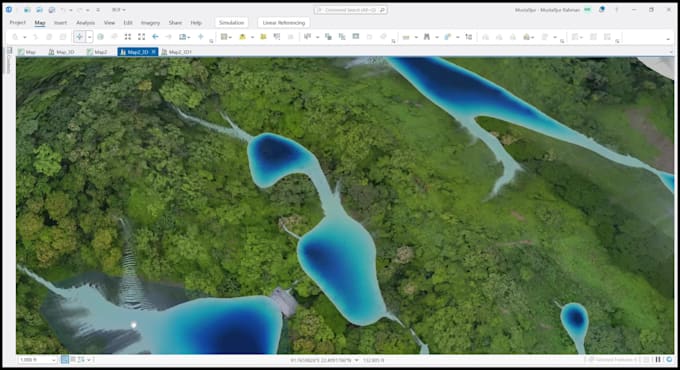Click the Linear Referencing contextual tab
The image size is (680, 370).
(284, 23)
